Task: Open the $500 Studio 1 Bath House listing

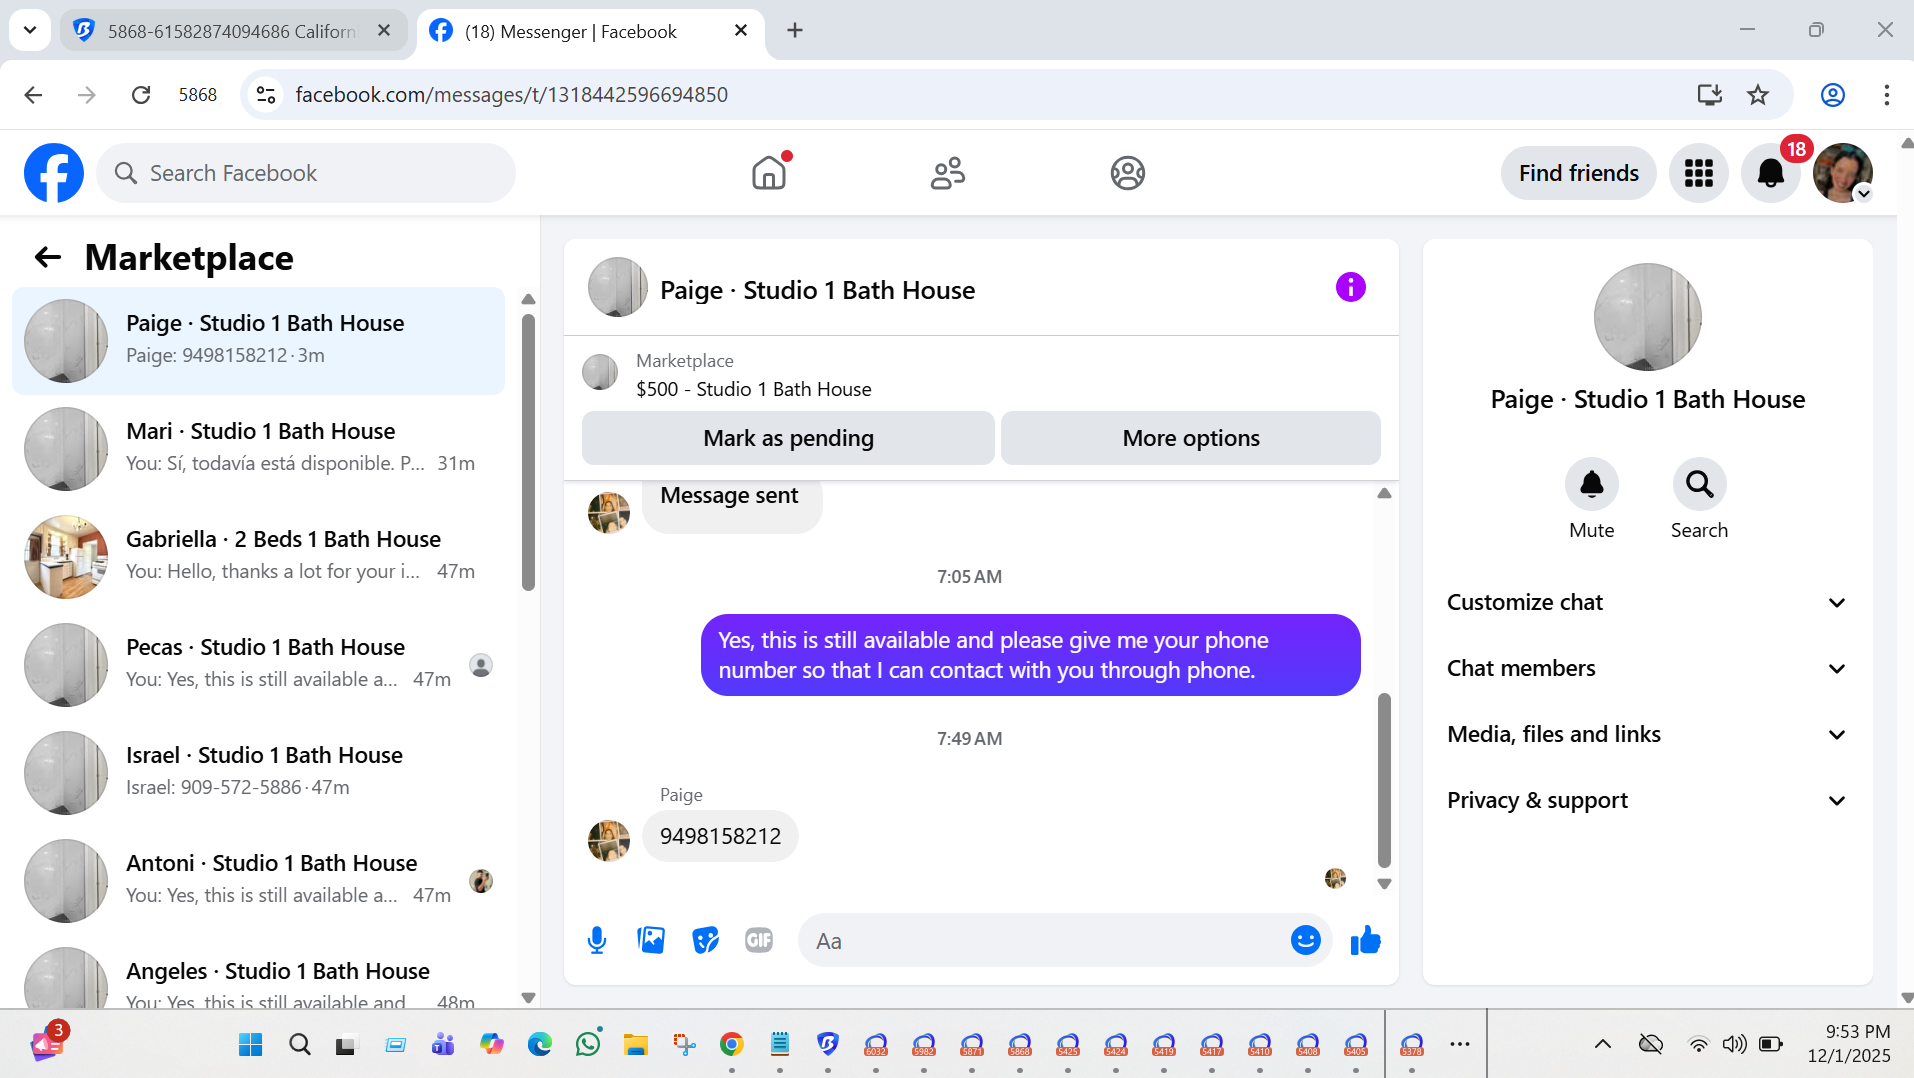Action: coord(754,389)
